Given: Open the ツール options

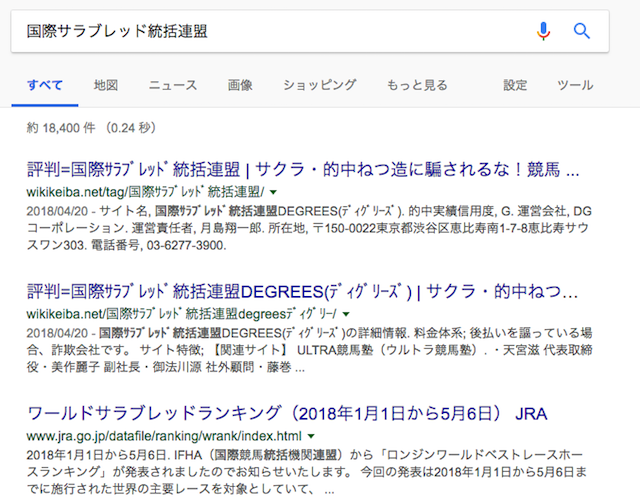Looking at the screenshot, I should click(575, 85).
